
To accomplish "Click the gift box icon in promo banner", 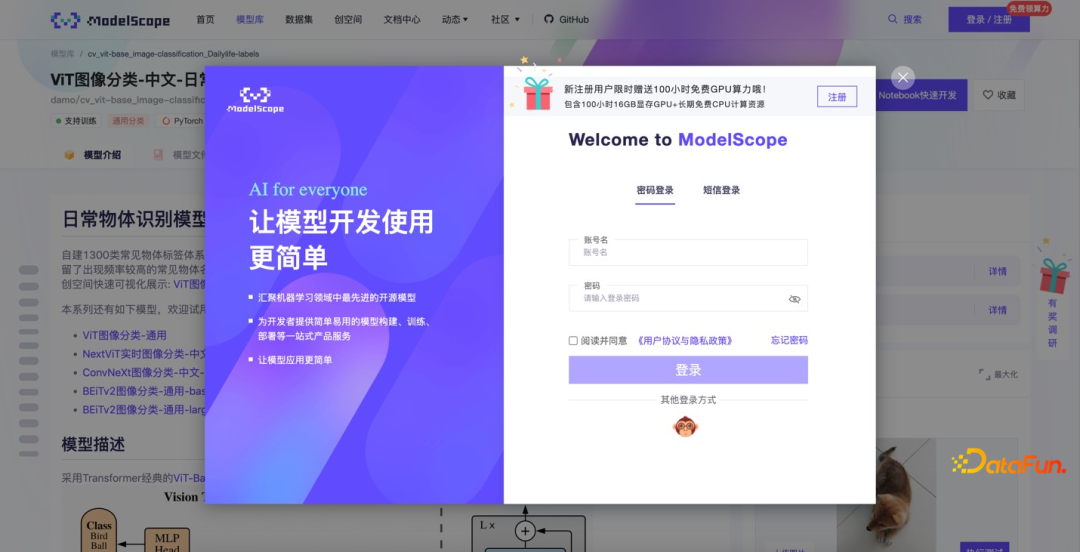I will (538, 93).
